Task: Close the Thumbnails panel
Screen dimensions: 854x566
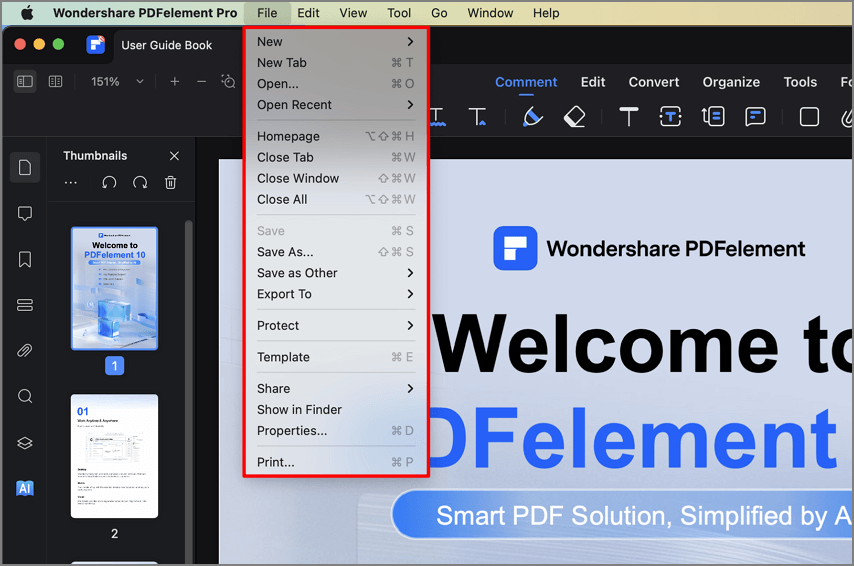Action: tap(174, 156)
